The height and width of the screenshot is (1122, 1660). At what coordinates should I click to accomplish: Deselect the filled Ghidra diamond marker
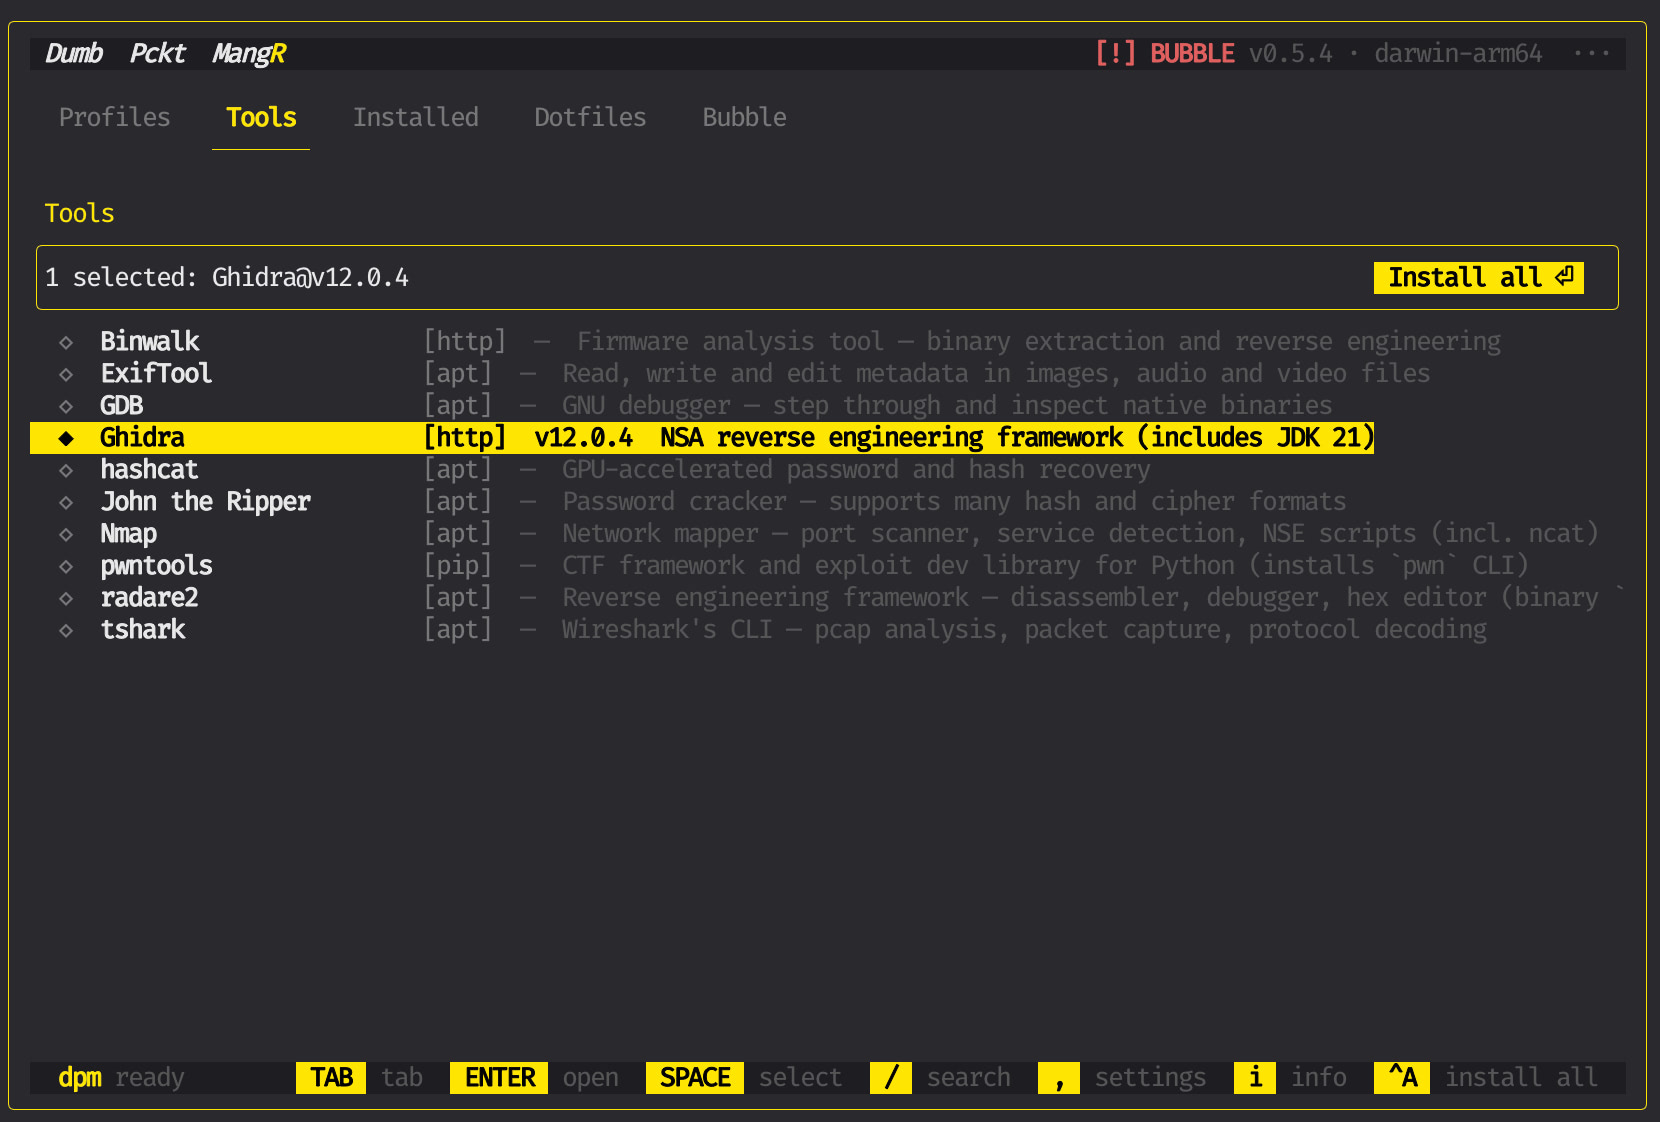(66, 438)
